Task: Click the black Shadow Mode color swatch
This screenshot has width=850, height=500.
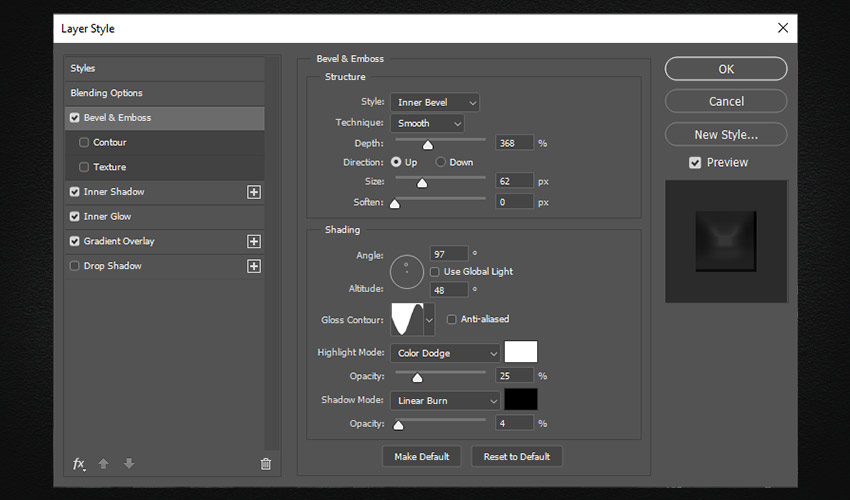Action: tap(521, 400)
